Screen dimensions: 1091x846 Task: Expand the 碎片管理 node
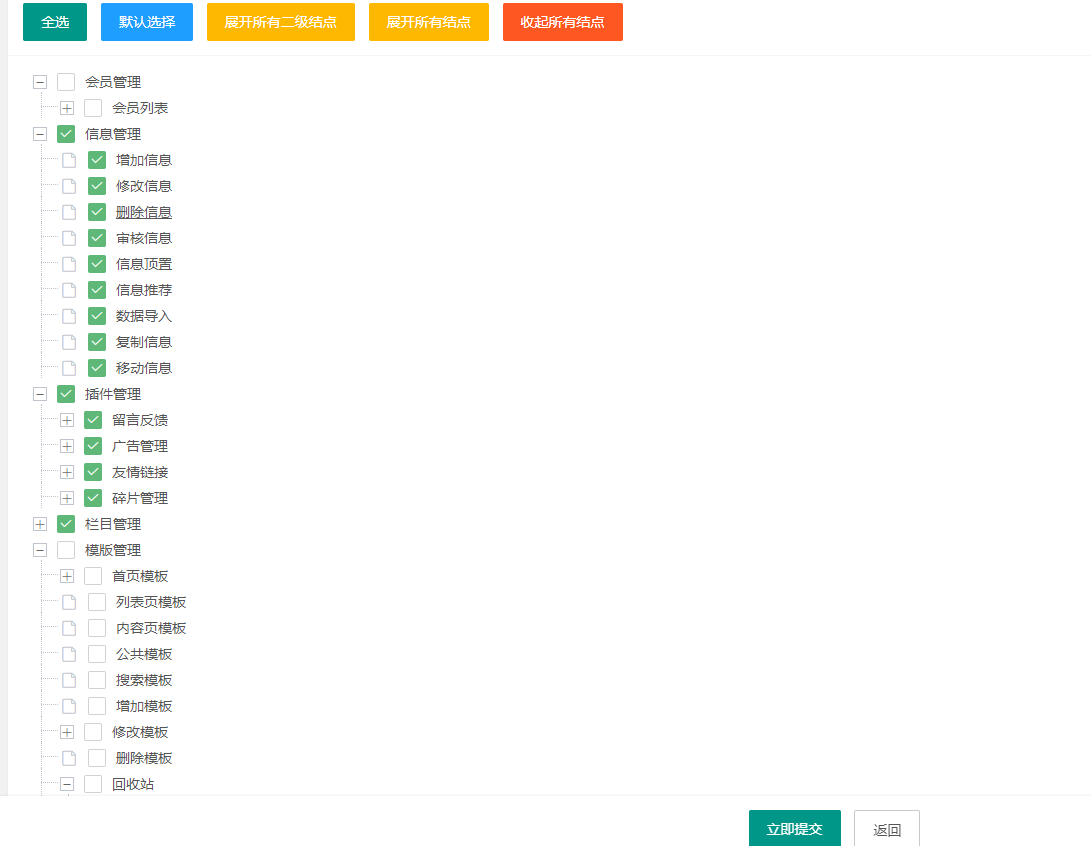67,498
